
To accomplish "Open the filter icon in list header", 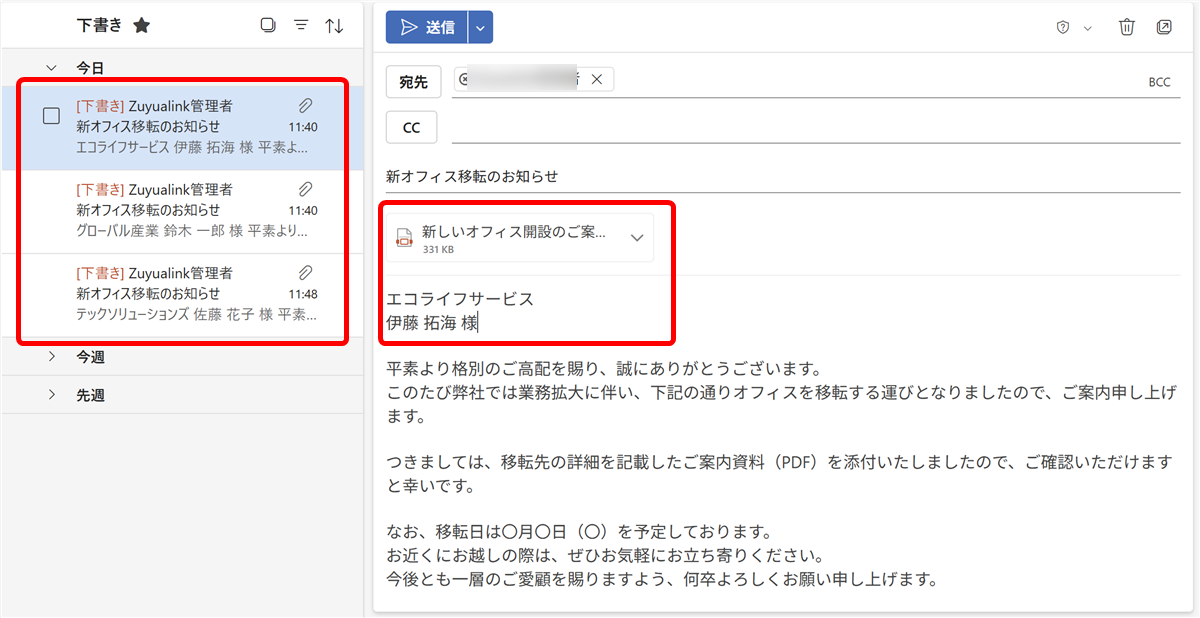I will pyautogui.click(x=301, y=26).
